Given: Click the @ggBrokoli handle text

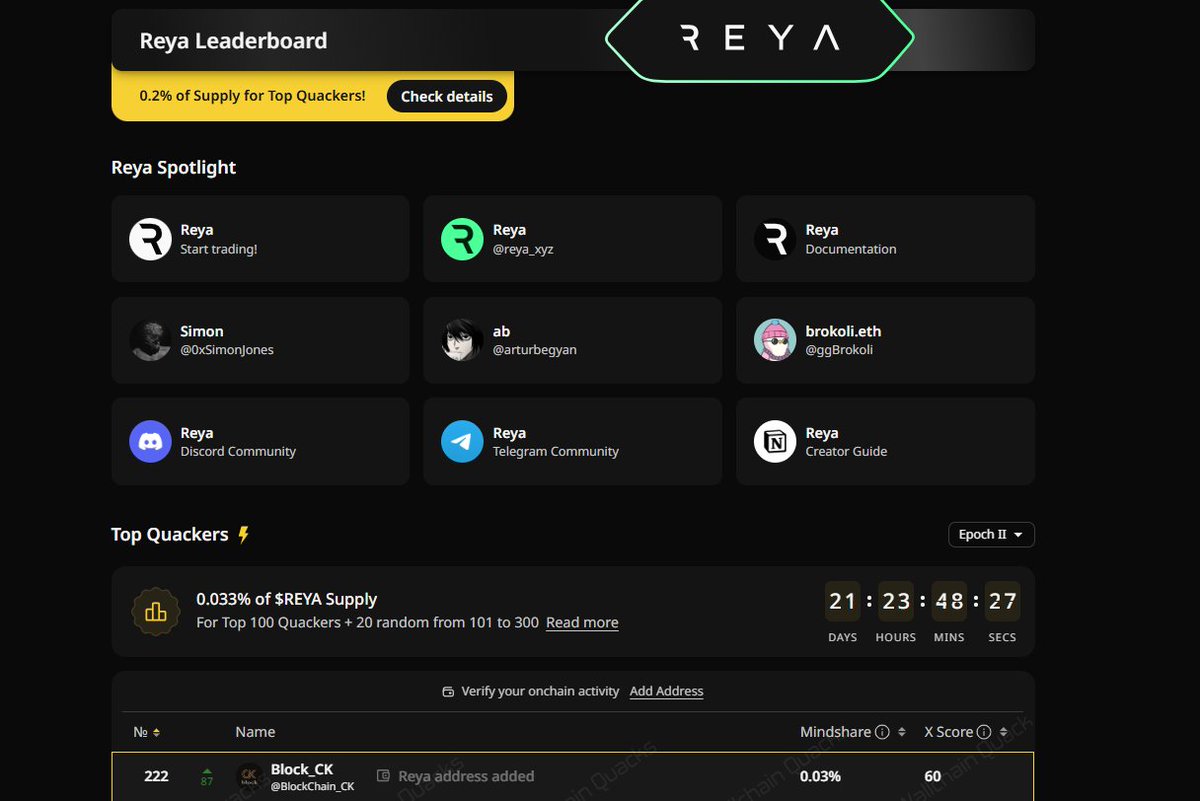Looking at the screenshot, I should (839, 350).
